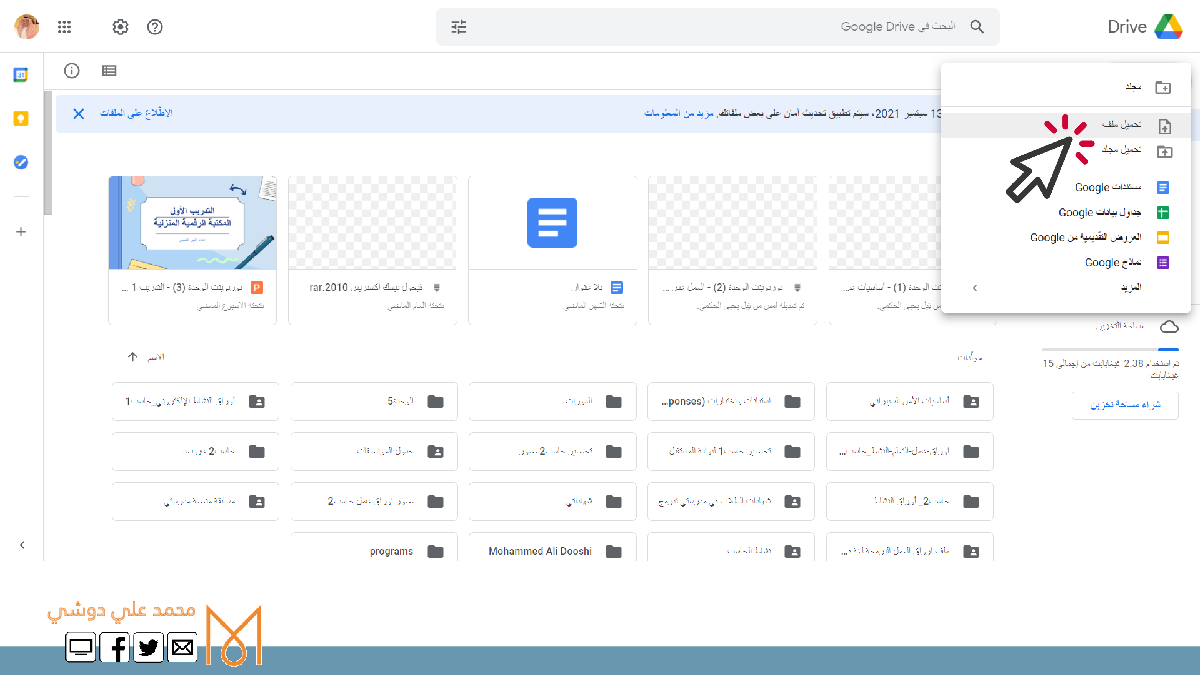The height and width of the screenshot is (675, 1200).
Task: Collapse the side panel with the chevron
Action: pyautogui.click(x=22, y=545)
